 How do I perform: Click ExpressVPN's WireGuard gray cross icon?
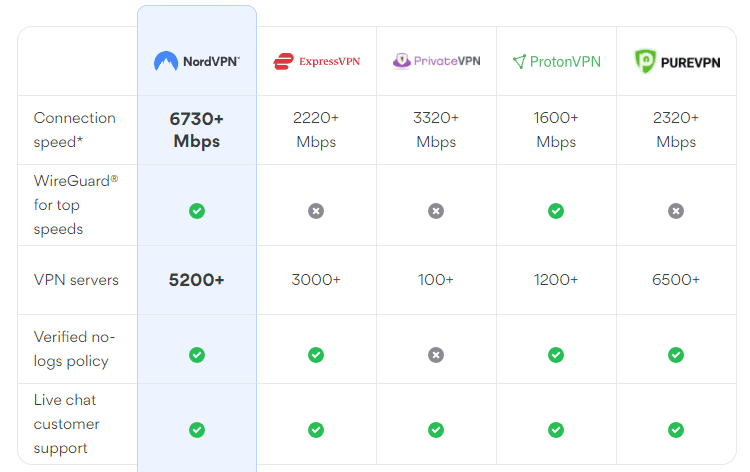pyautogui.click(x=316, y=211)
